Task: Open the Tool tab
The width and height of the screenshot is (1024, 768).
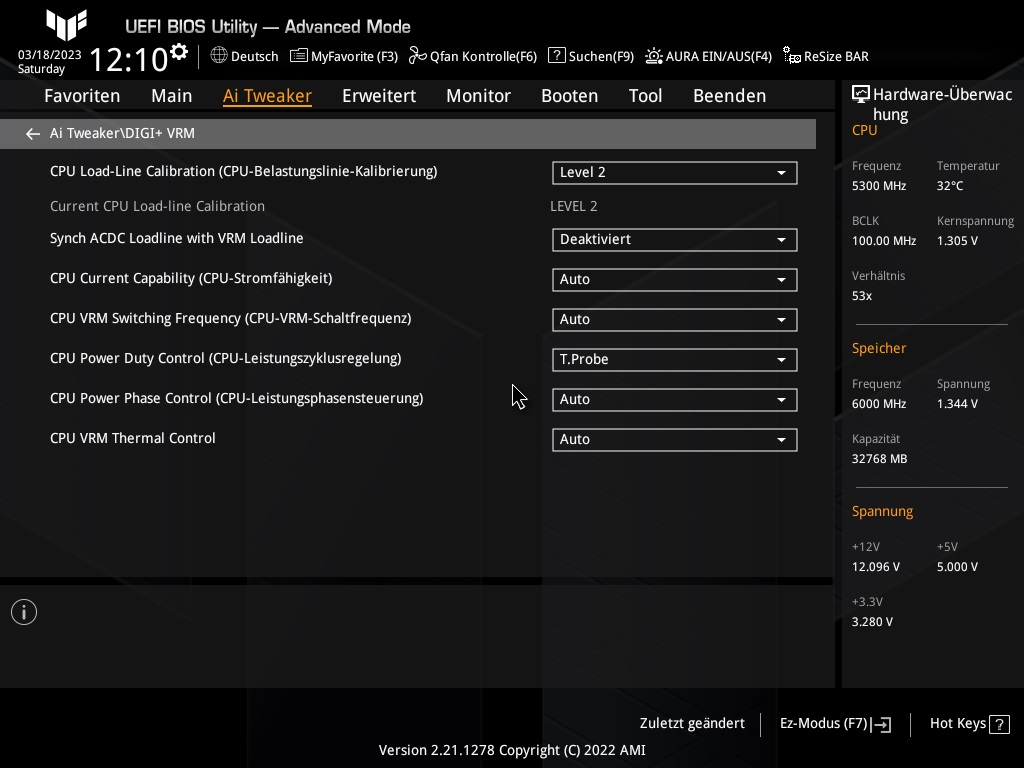Action: [x=645, y=96]
